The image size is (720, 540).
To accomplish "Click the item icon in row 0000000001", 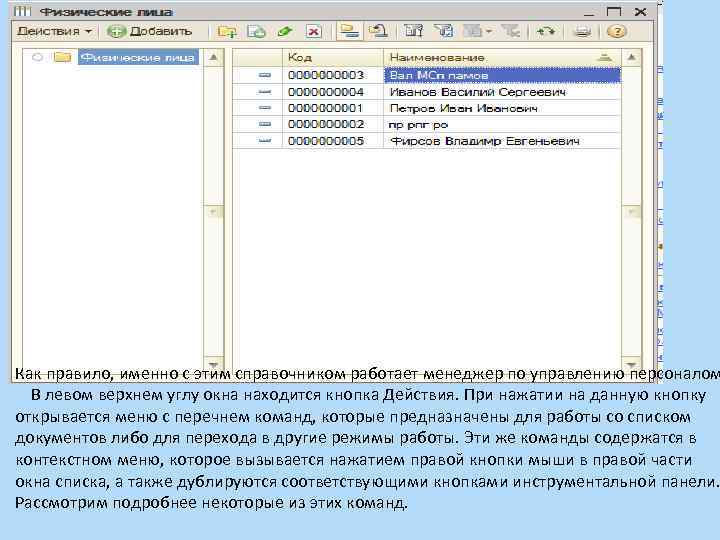I will click(265, 108).
